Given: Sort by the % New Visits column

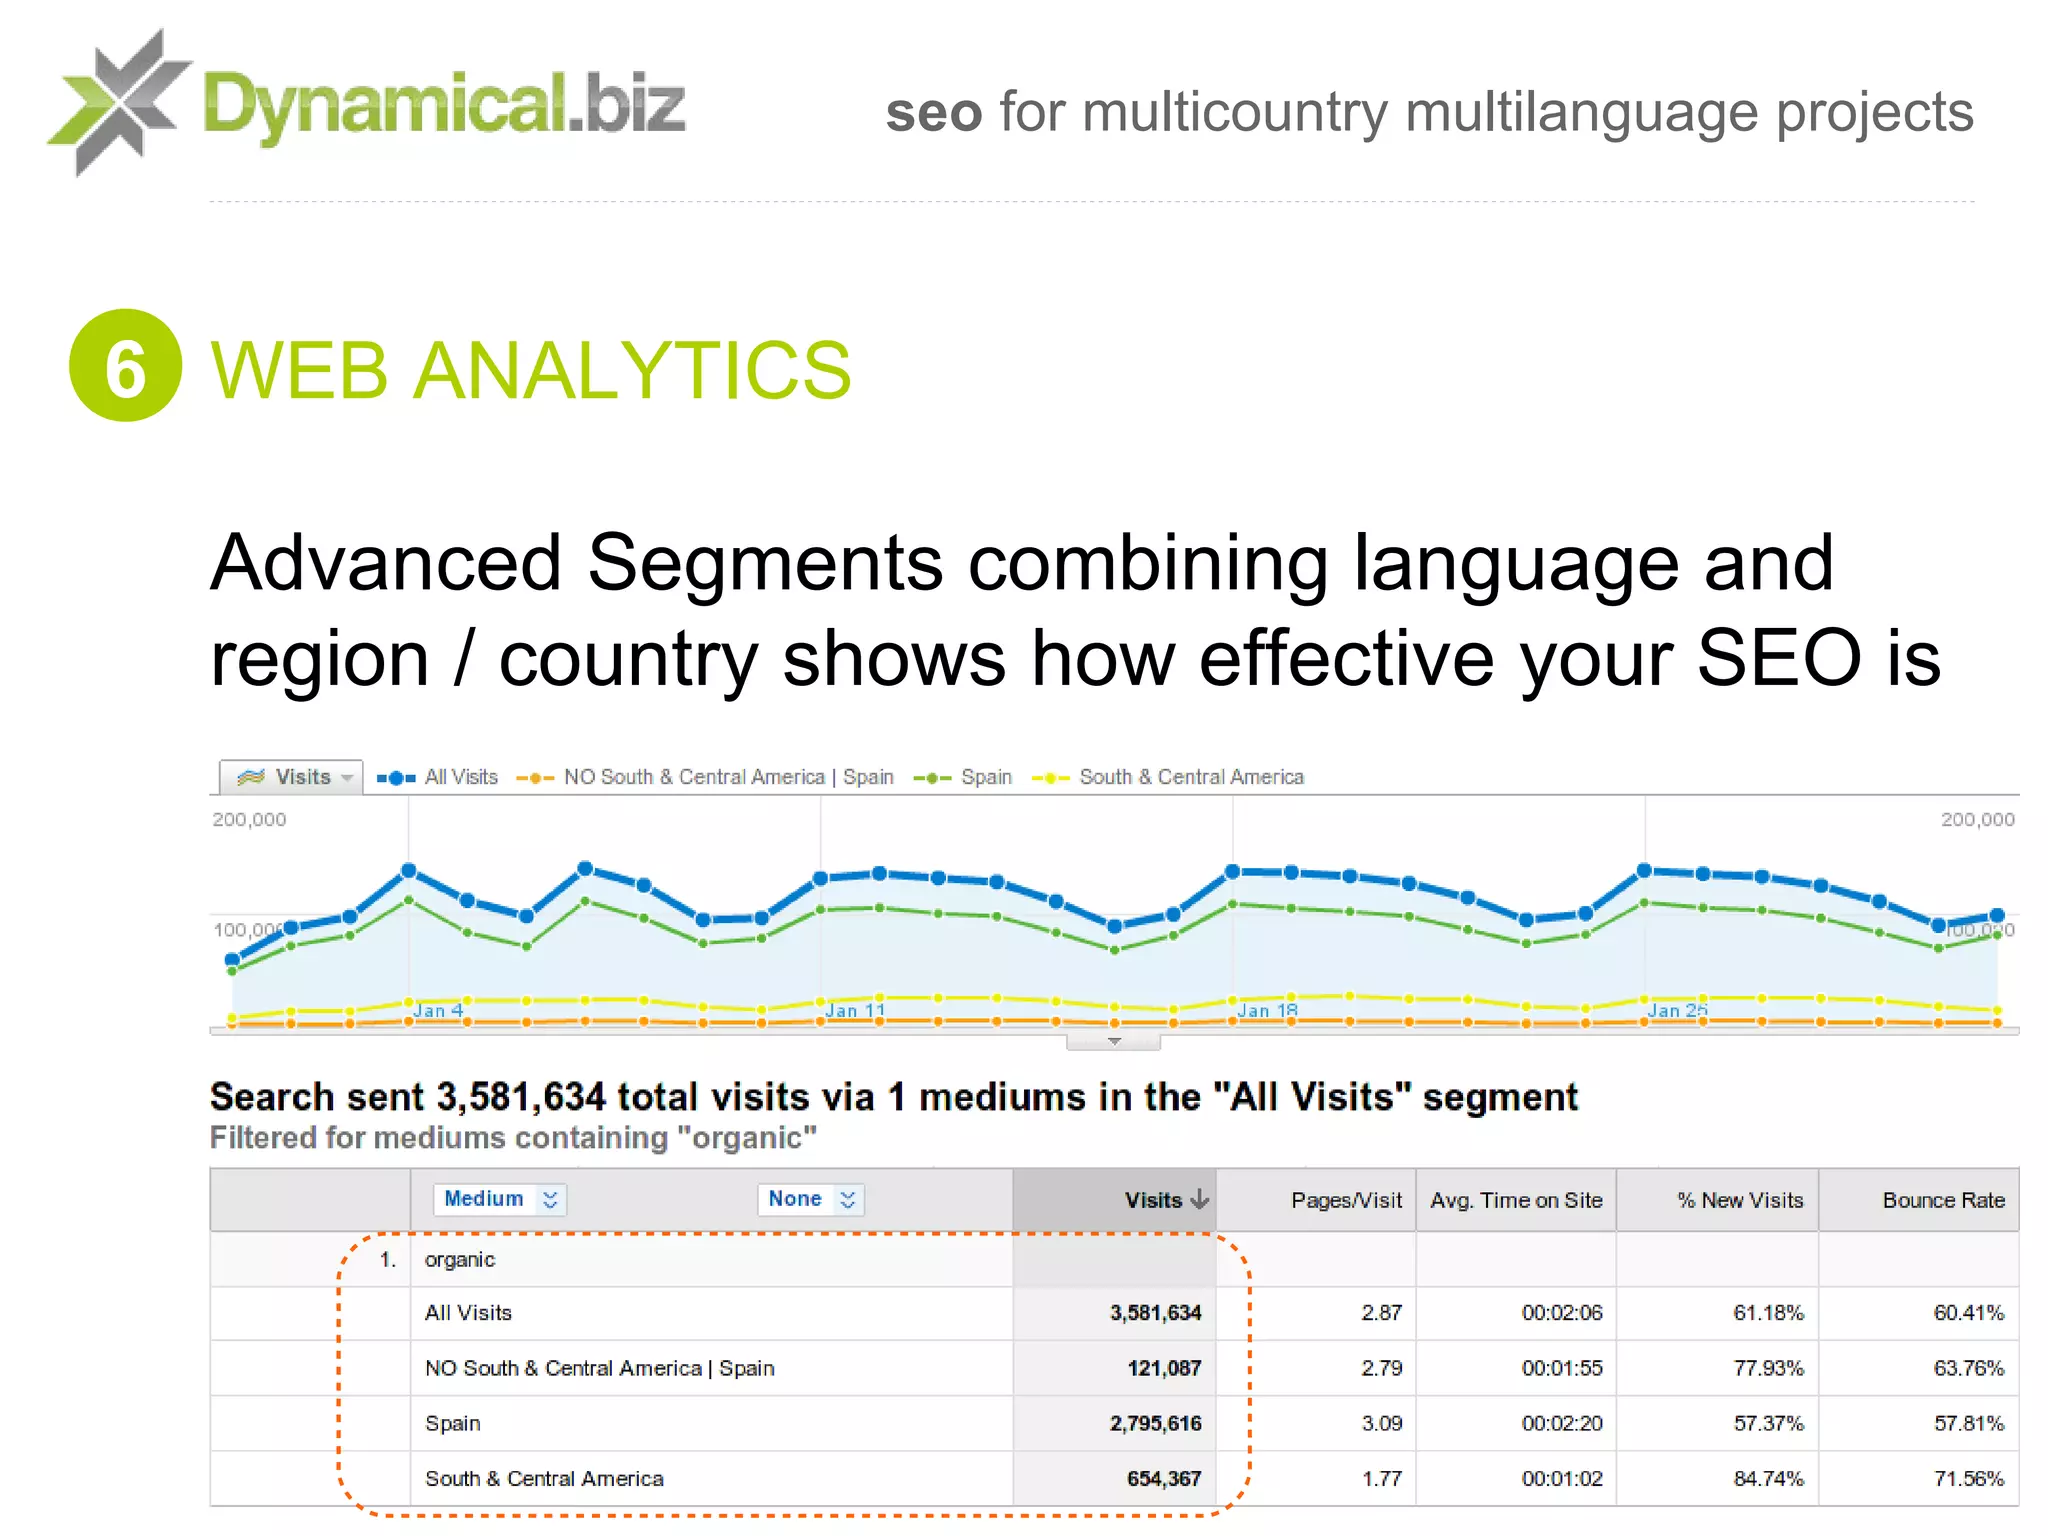Looking at the screenshot, I should click(1717, 1200).
